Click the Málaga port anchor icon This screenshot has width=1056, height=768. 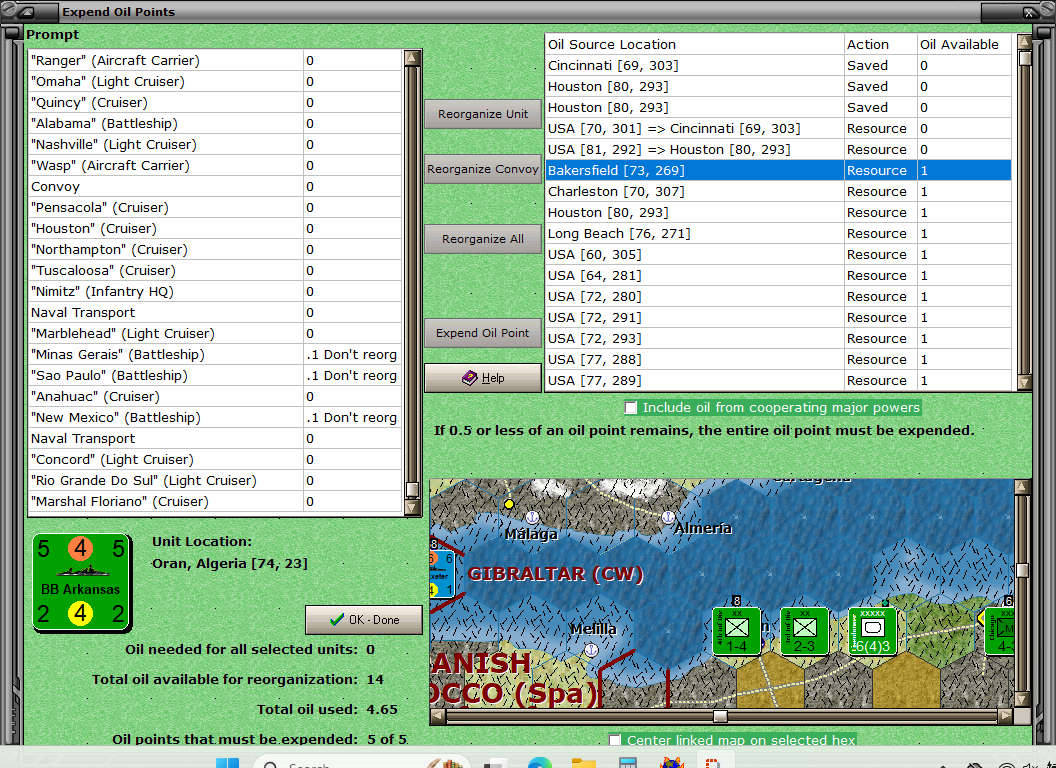532,517
